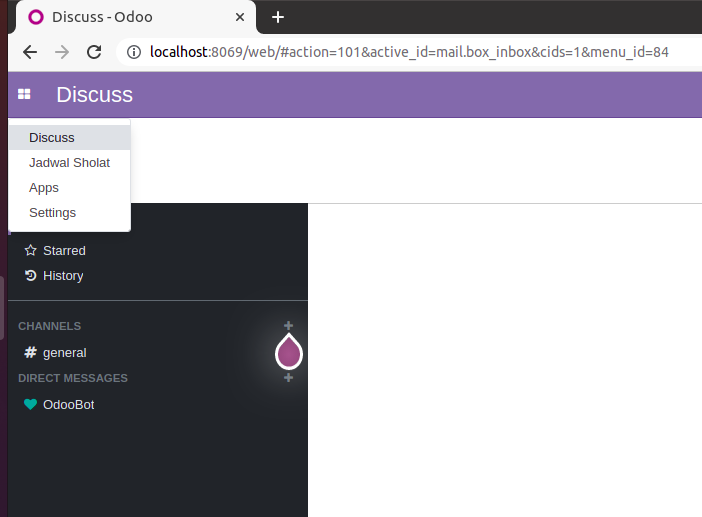Click the plus icon to add a channel
Screen dimensions: 702x517
[288, 326]
